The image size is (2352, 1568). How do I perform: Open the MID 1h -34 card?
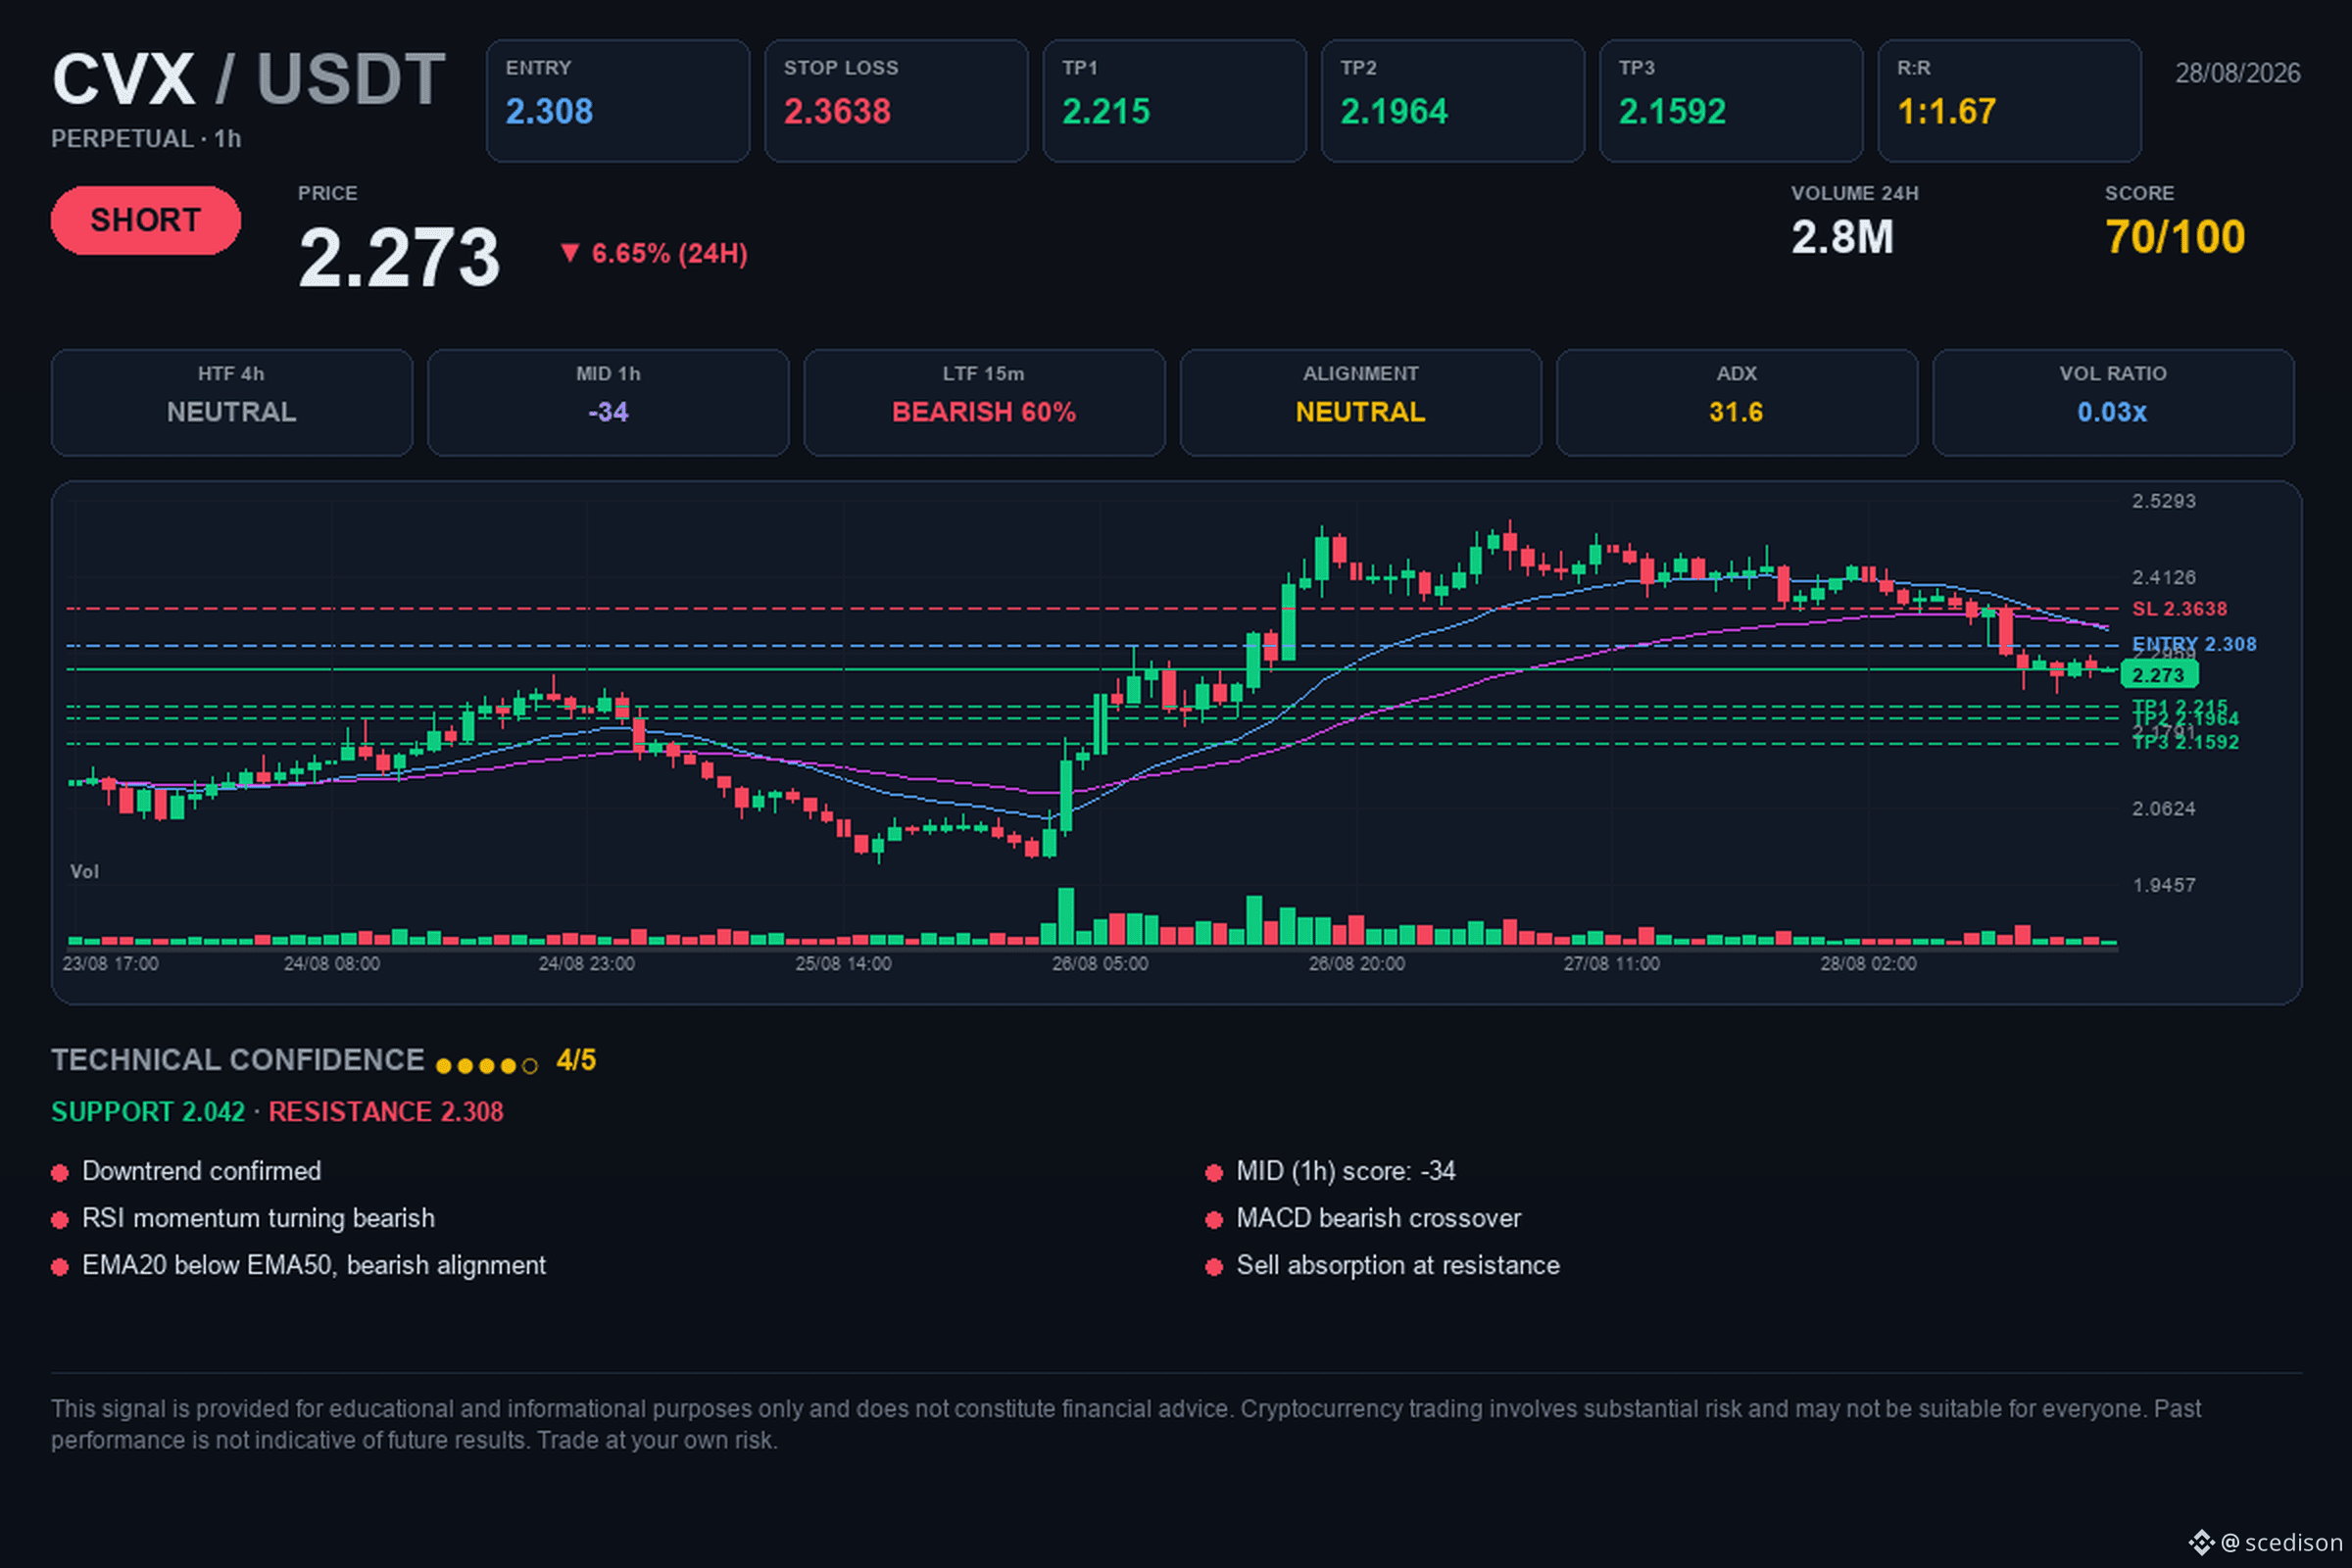click(608, 403)
